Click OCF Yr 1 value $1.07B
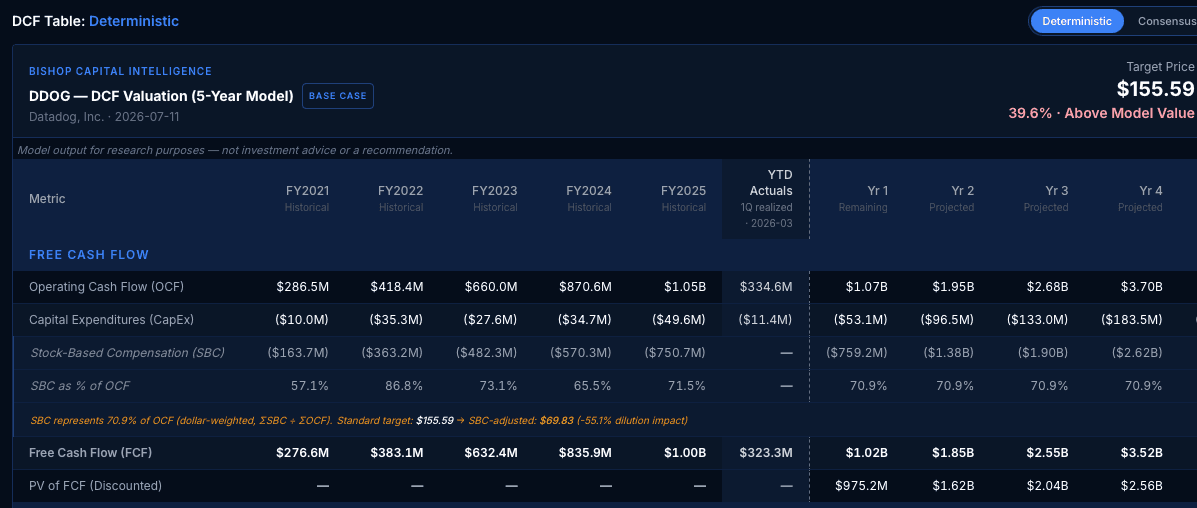 point(866,287)
